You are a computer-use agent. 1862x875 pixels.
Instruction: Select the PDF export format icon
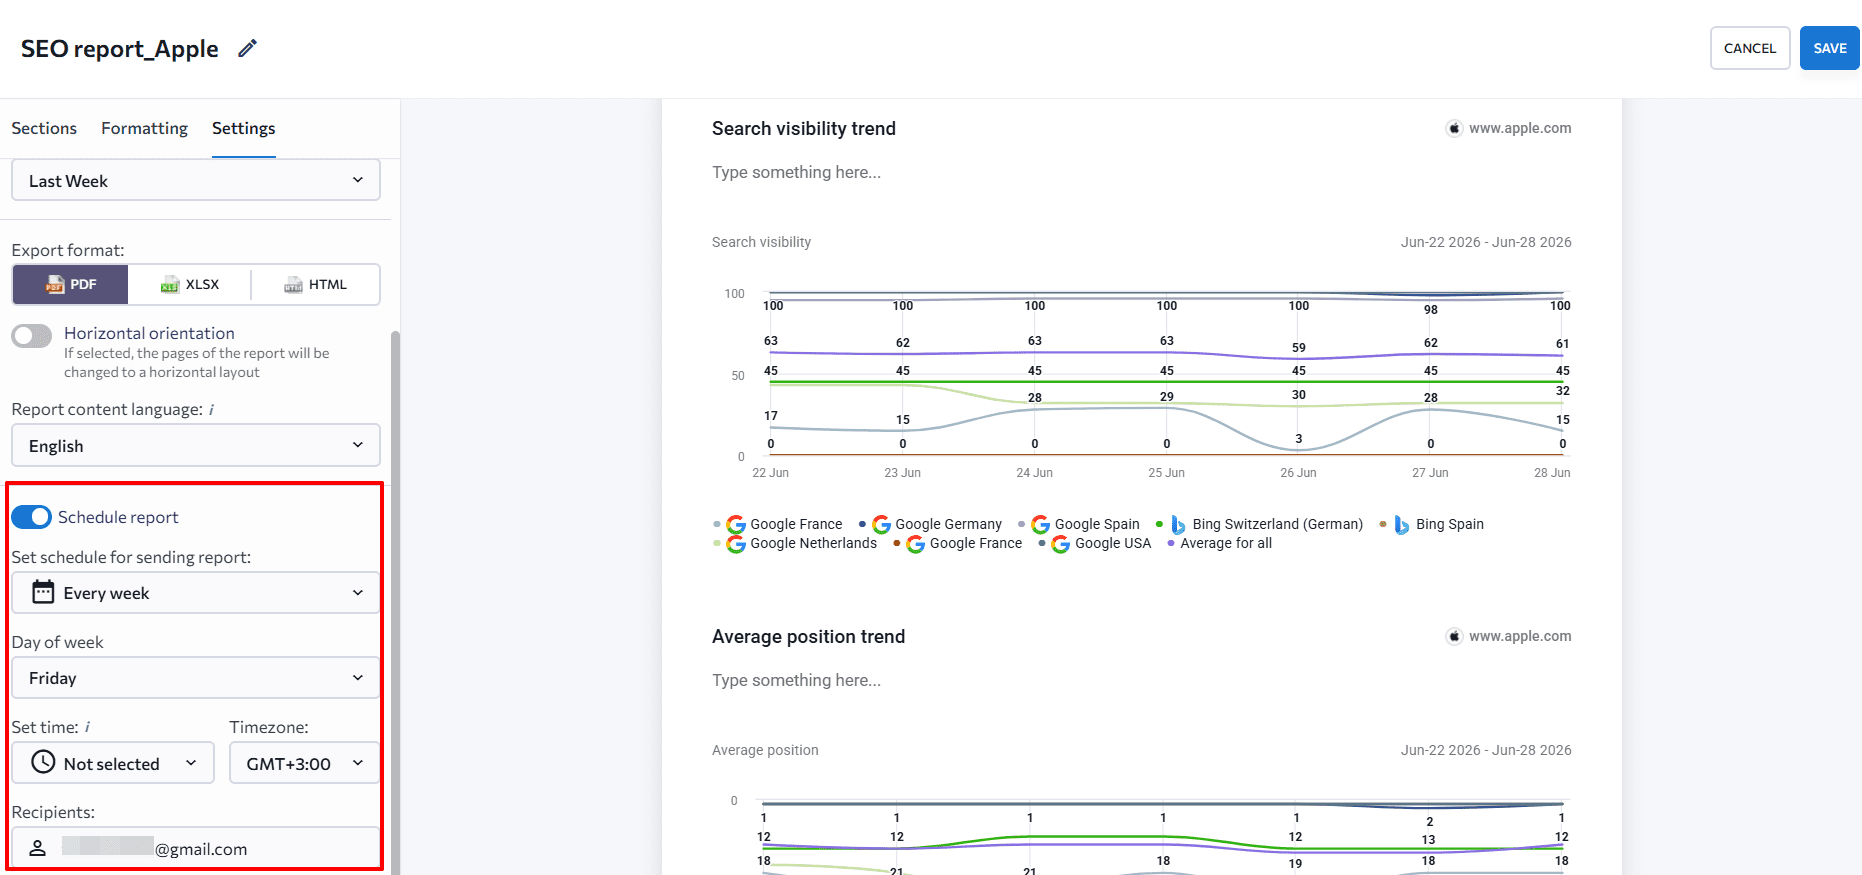coord(55,285)
